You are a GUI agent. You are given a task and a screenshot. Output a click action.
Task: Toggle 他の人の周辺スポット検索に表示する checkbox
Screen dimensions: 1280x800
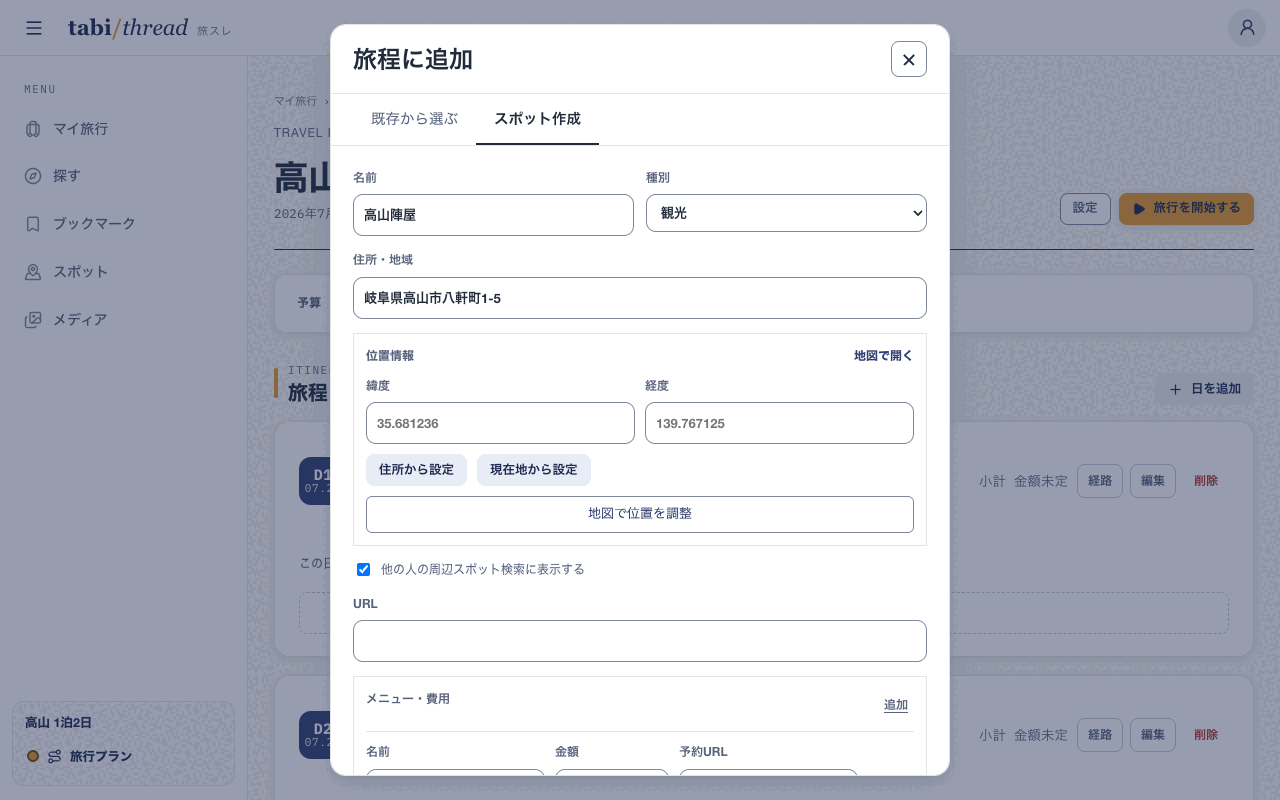(x=364, y=569)
